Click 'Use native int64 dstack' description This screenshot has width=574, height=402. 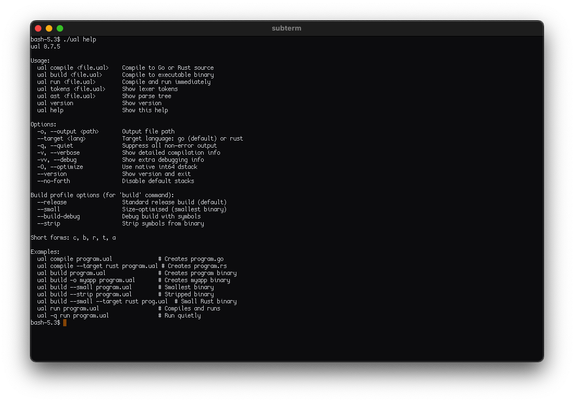coord(160,167)
